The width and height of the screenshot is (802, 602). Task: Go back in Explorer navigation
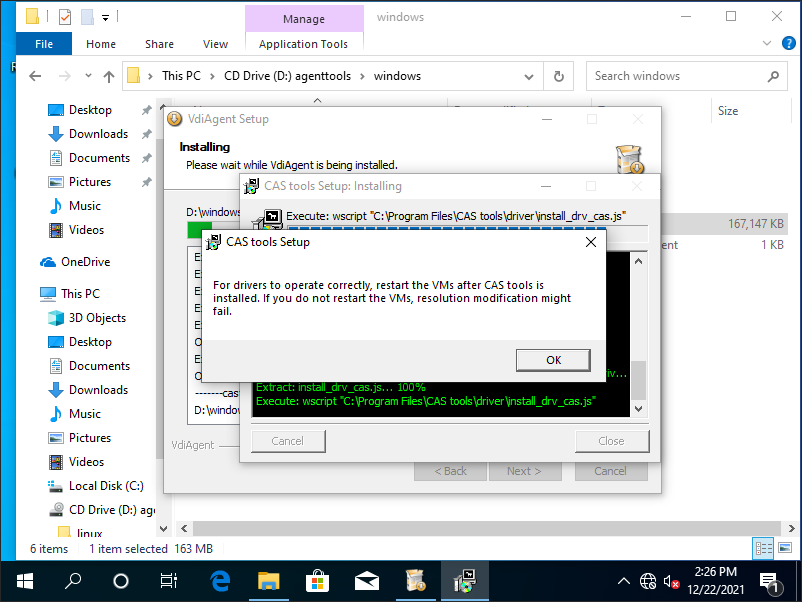[35, 76]
